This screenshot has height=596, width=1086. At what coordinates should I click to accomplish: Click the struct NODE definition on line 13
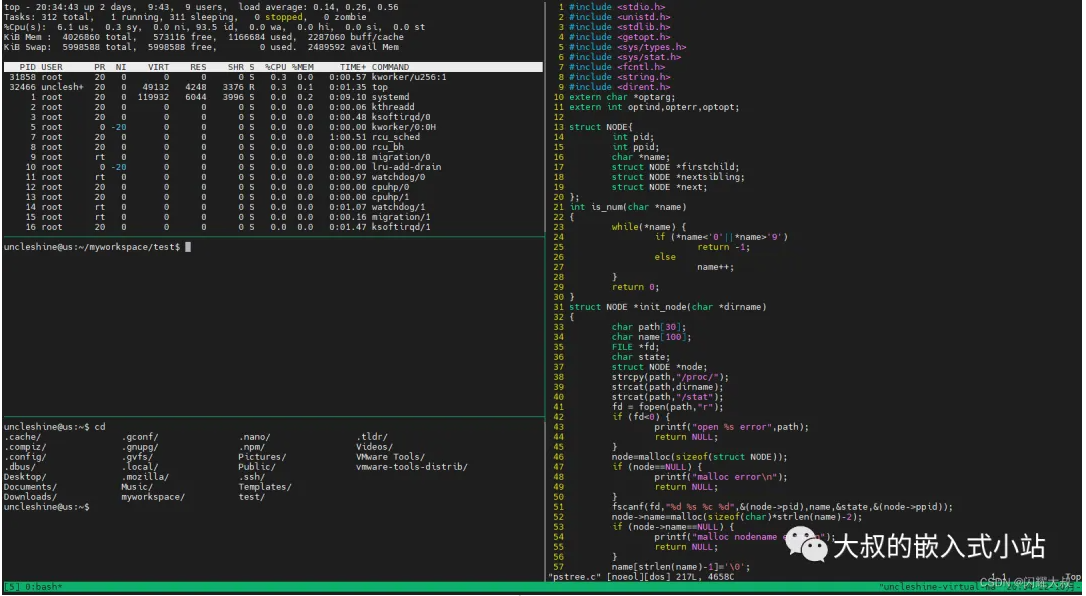click(x=600, y=127)
